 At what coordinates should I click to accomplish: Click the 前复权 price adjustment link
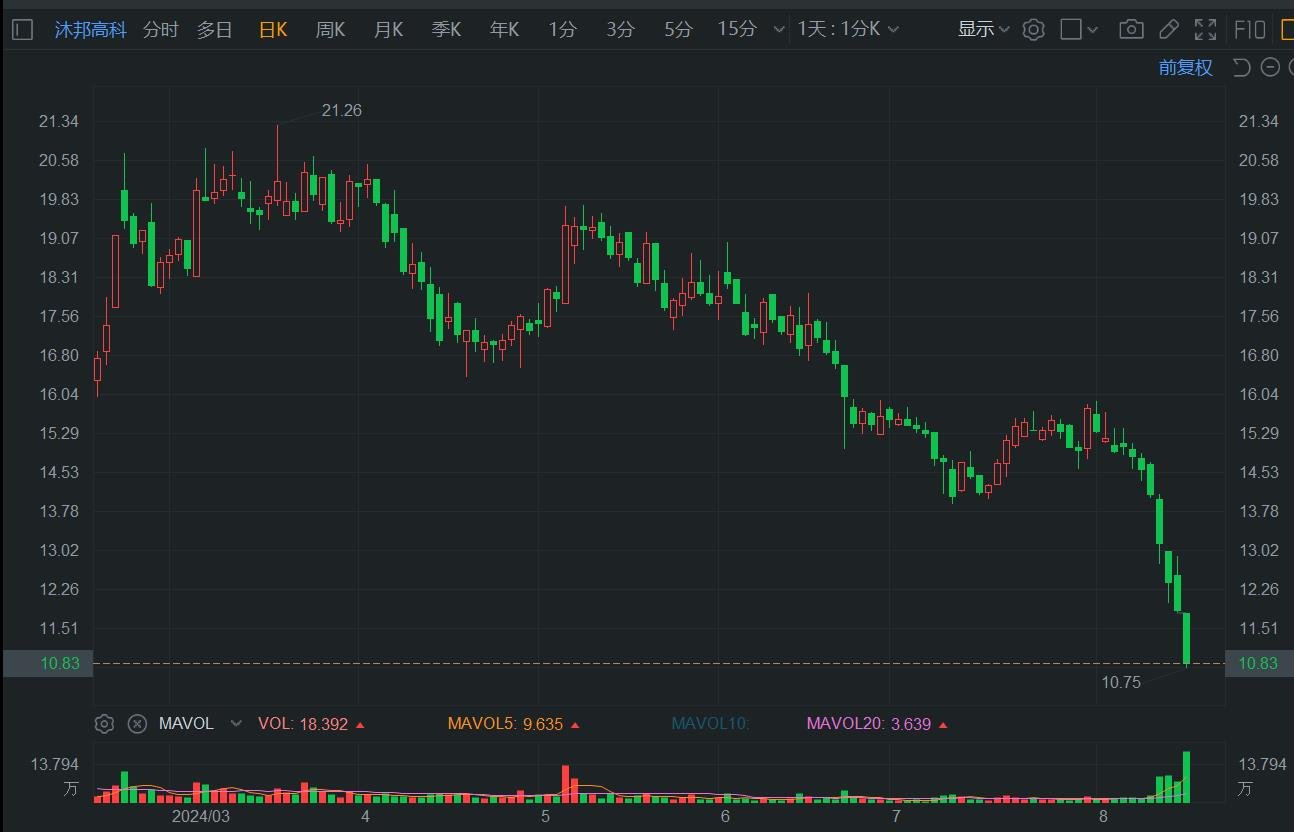[x=1186, y=67]
